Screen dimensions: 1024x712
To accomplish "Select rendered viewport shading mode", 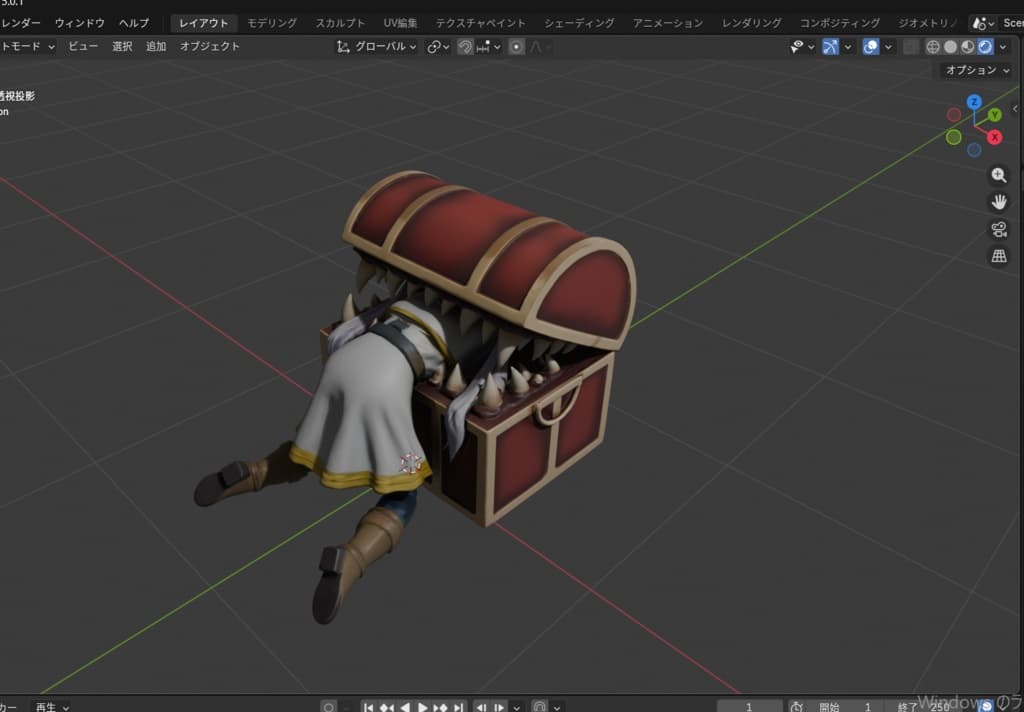I will [x=985, y=47].
